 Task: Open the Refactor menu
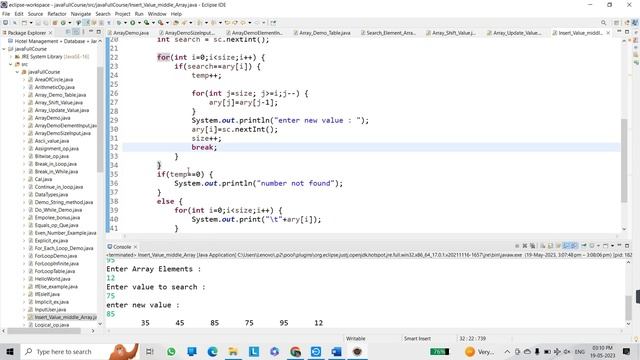57,14
